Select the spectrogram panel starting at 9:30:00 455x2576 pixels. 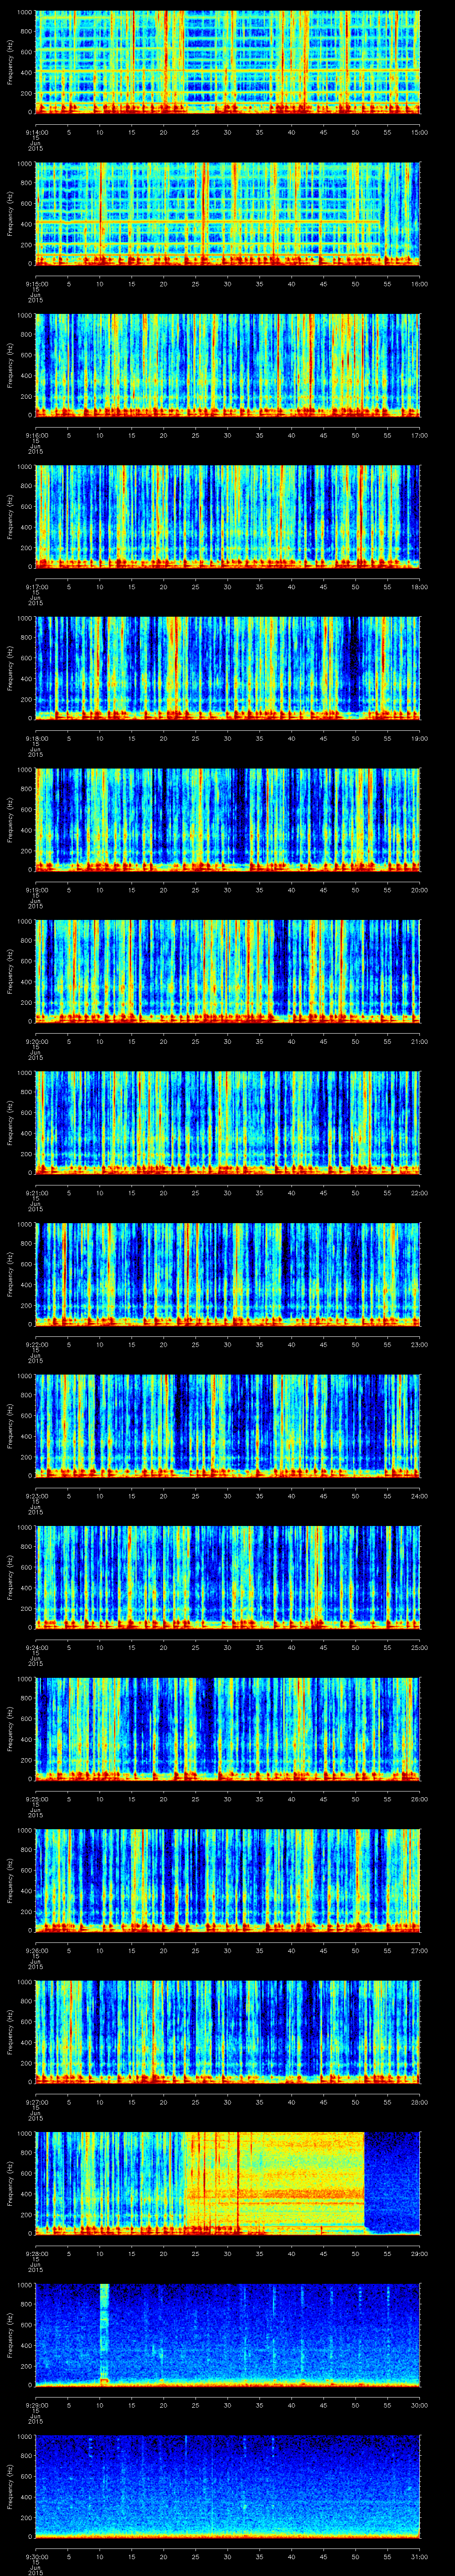[x=227, y=2487]
